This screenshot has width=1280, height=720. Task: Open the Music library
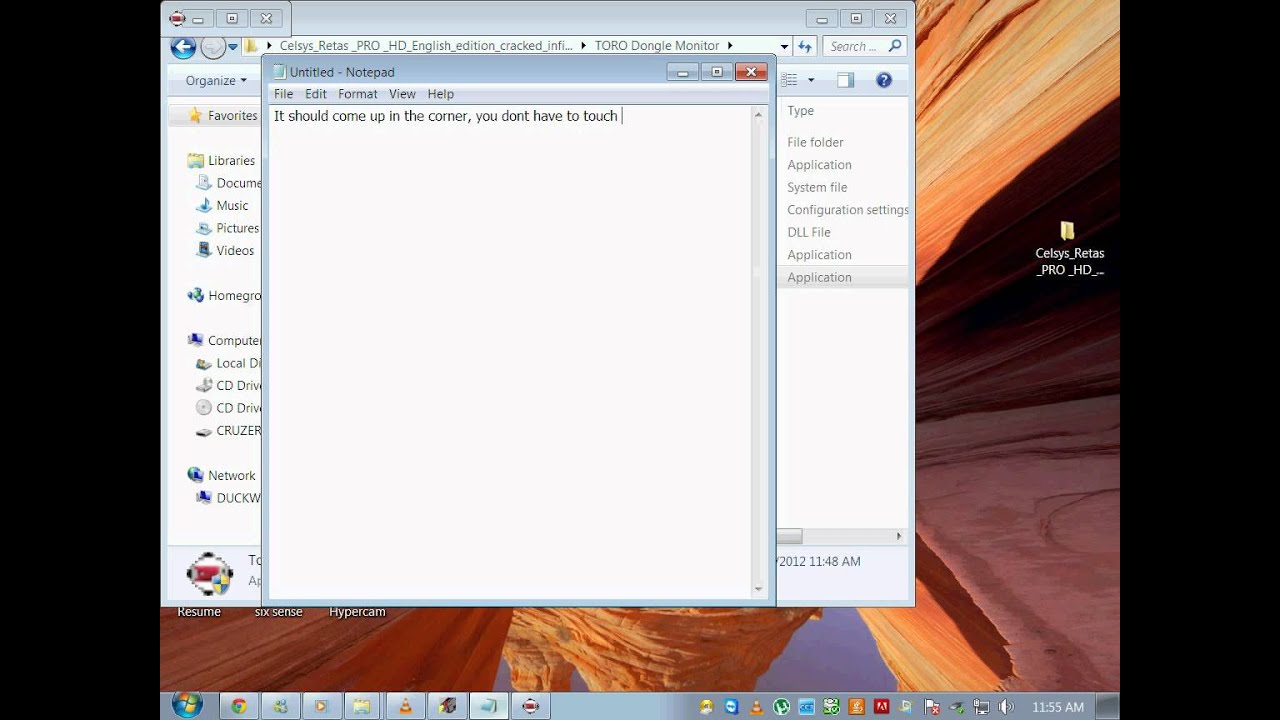pyautogui.click(x=223, y=206)
